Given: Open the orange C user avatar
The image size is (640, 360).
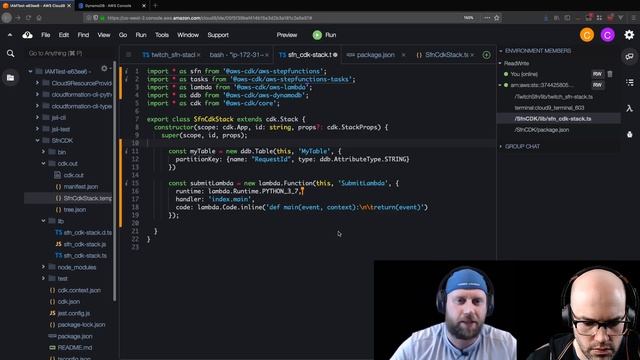Looking at the screenshot, I should (587, 35).
